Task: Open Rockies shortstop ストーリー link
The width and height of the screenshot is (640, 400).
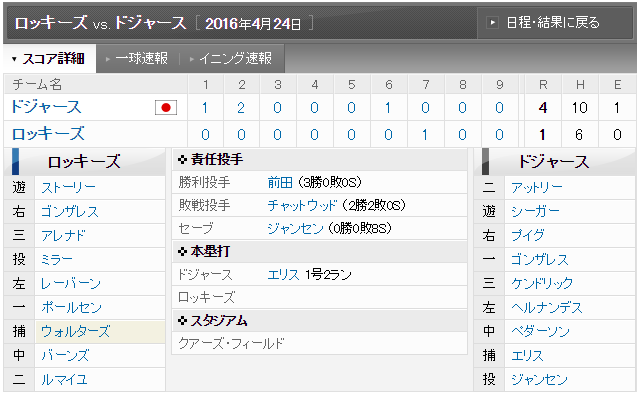Action: click(68, 188)
